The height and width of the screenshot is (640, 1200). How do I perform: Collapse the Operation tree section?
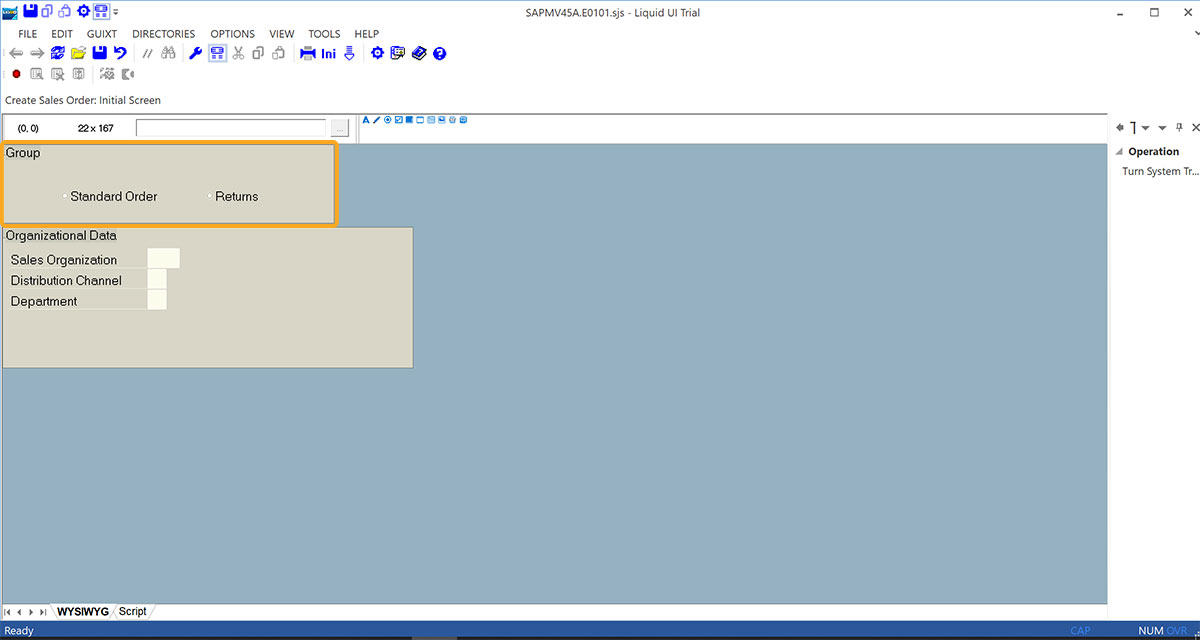click(x=1120, y=152)
